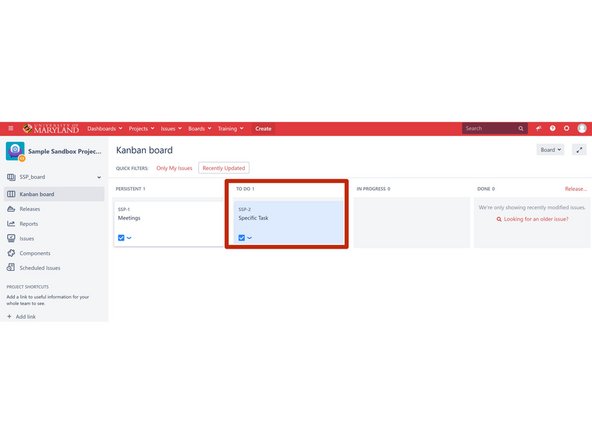
Task: Toggle full screen board view icon
Action: [x=579, y=150]
